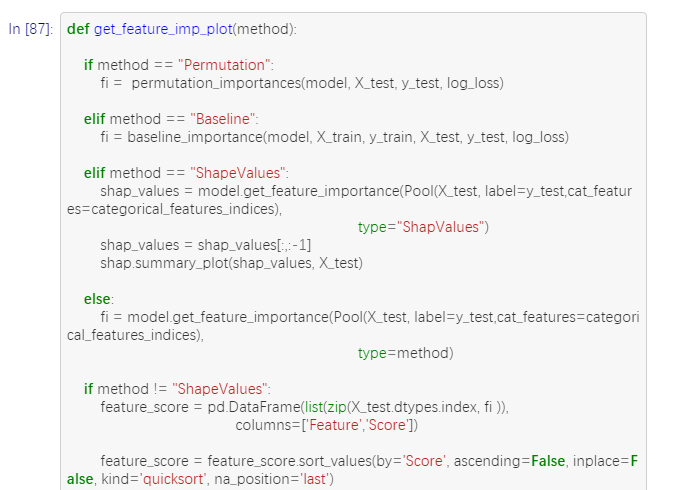Click the ascending=False argument
675x490 pixels.
[x=509, y=461]
